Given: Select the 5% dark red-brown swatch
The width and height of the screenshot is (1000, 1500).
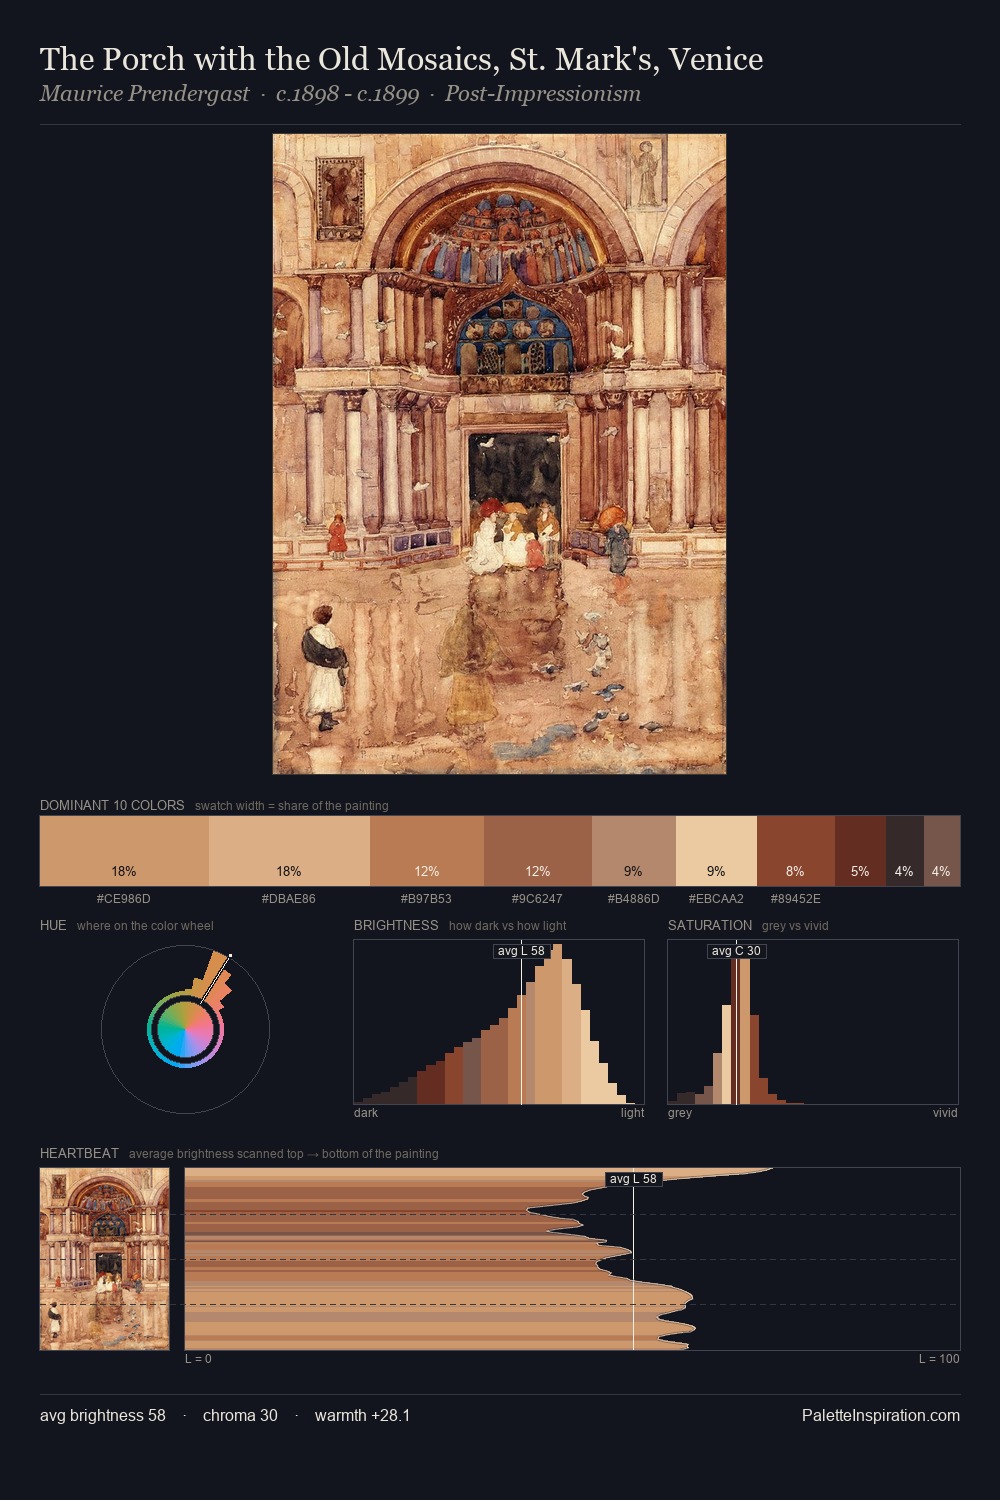Looking at the screenshot, I should click(860, 851).
